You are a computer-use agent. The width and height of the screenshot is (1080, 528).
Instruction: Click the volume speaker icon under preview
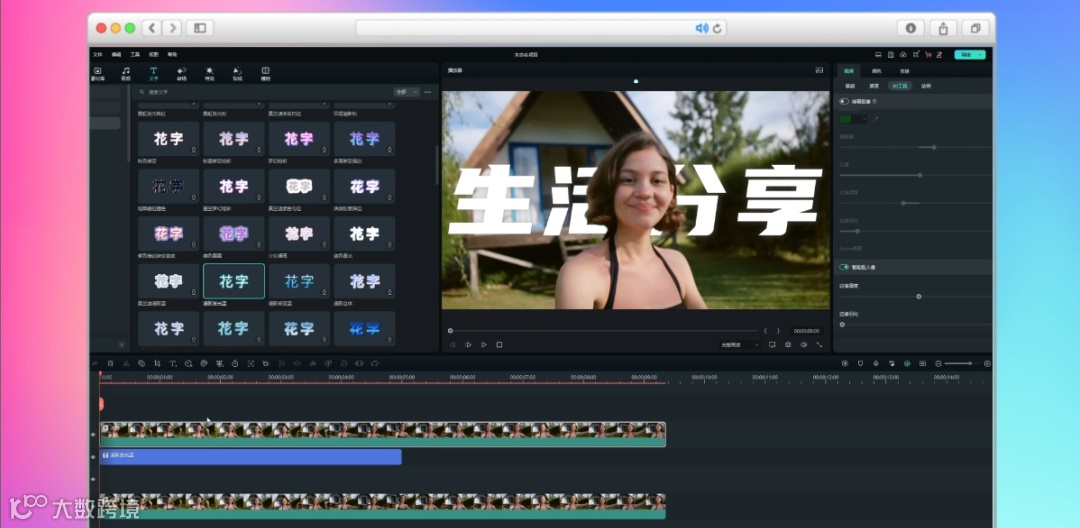click(804, 344)
